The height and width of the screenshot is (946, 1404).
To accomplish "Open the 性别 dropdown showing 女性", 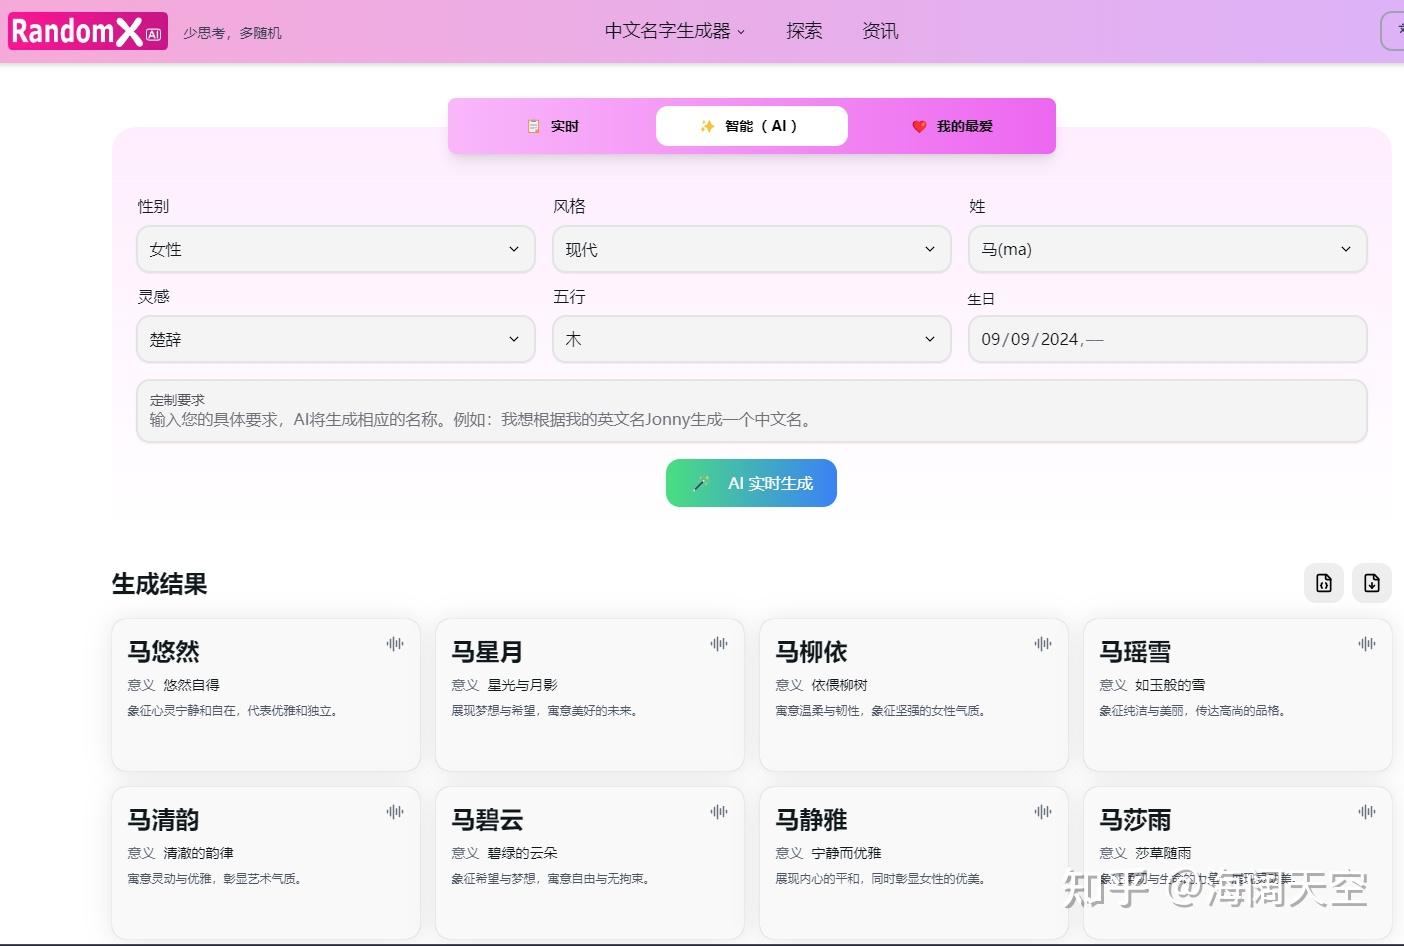I will coord(335,249).
